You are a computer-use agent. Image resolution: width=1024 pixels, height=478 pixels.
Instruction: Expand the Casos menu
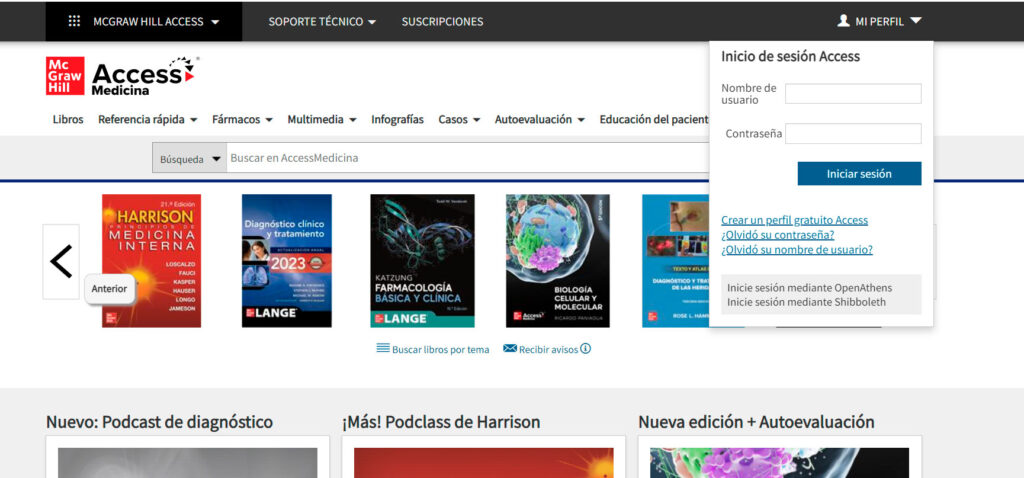pyautogui.click(x=459, y=120)
